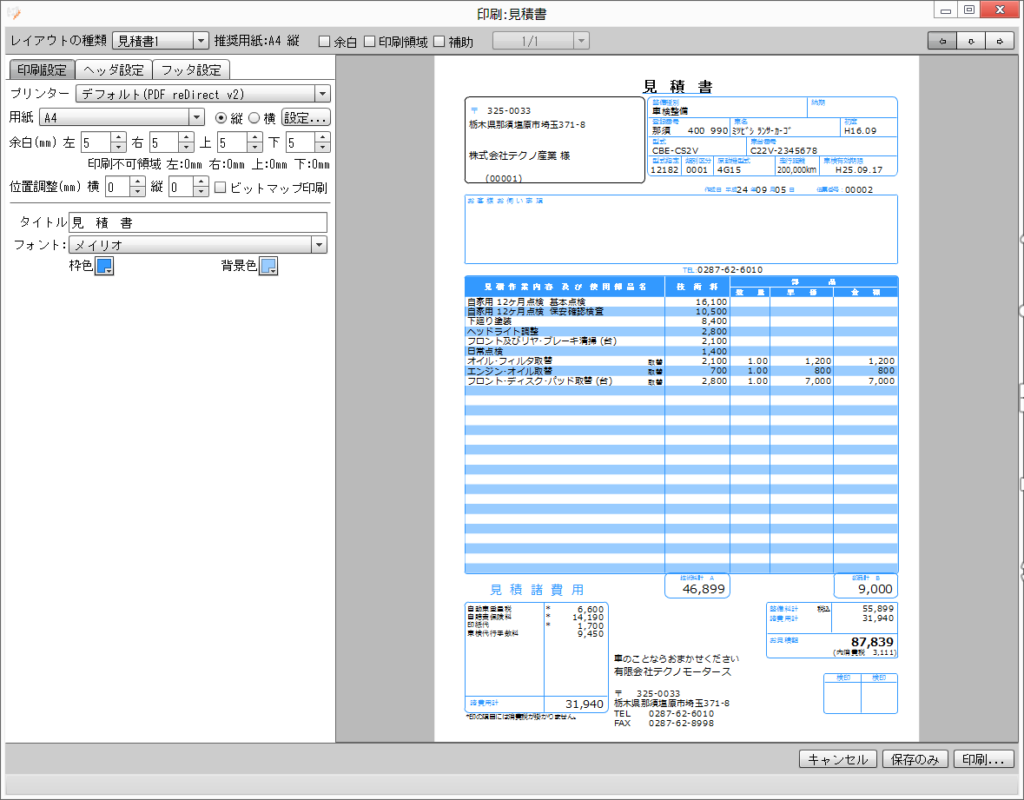
Task: Click the タイトル text field
Action: coord(198,223)
